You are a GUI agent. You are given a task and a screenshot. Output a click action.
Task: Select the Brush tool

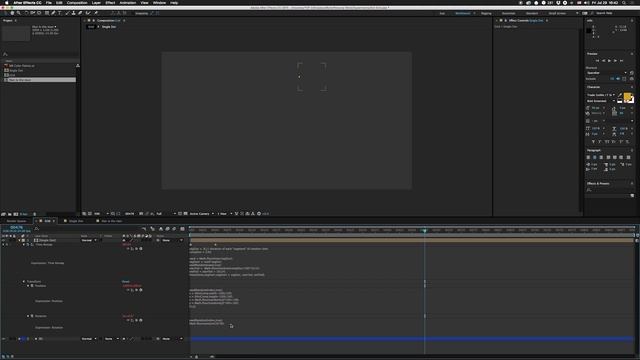point(68,13)
